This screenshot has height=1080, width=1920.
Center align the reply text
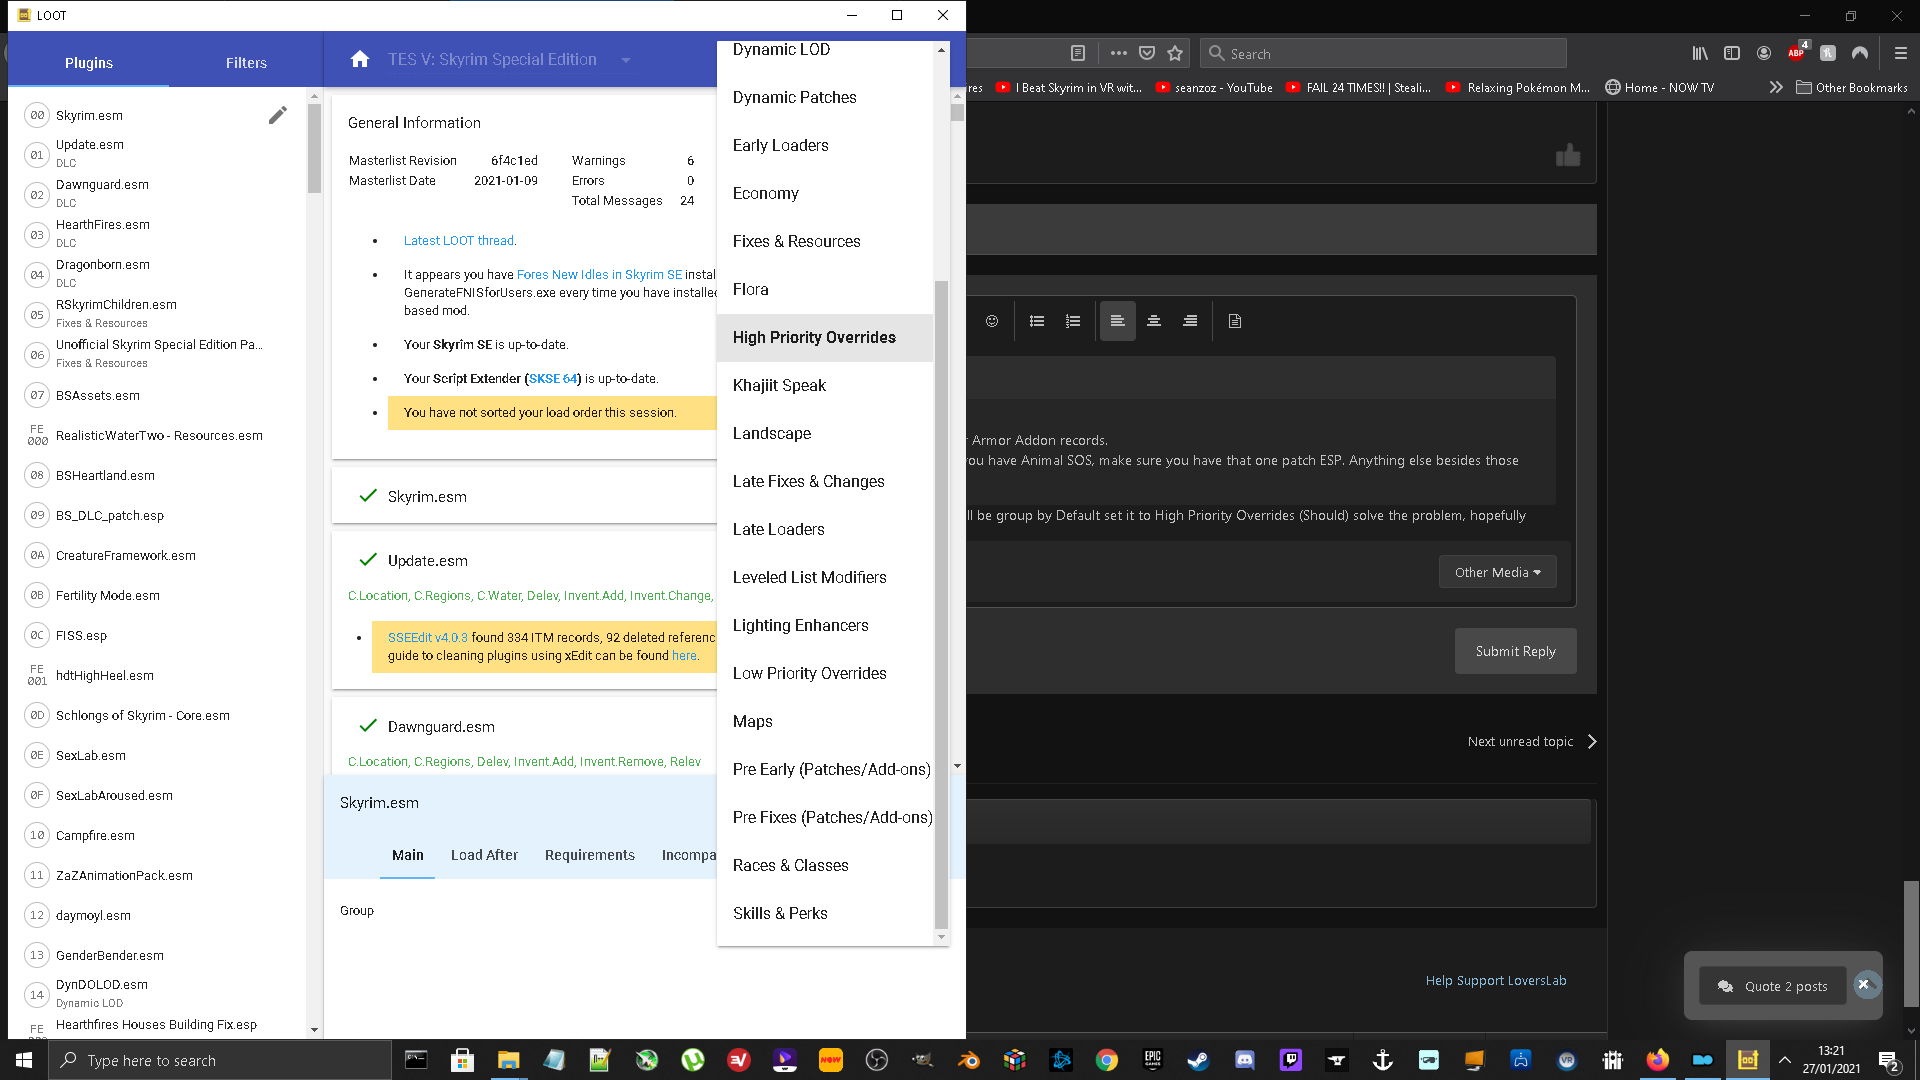click(x=1154, y=321)
